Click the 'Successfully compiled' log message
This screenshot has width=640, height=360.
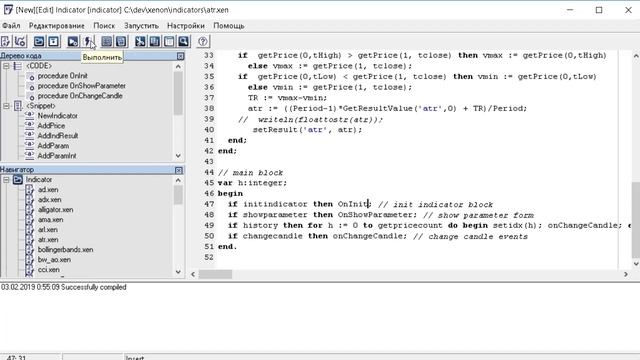(x=93, y=287)
